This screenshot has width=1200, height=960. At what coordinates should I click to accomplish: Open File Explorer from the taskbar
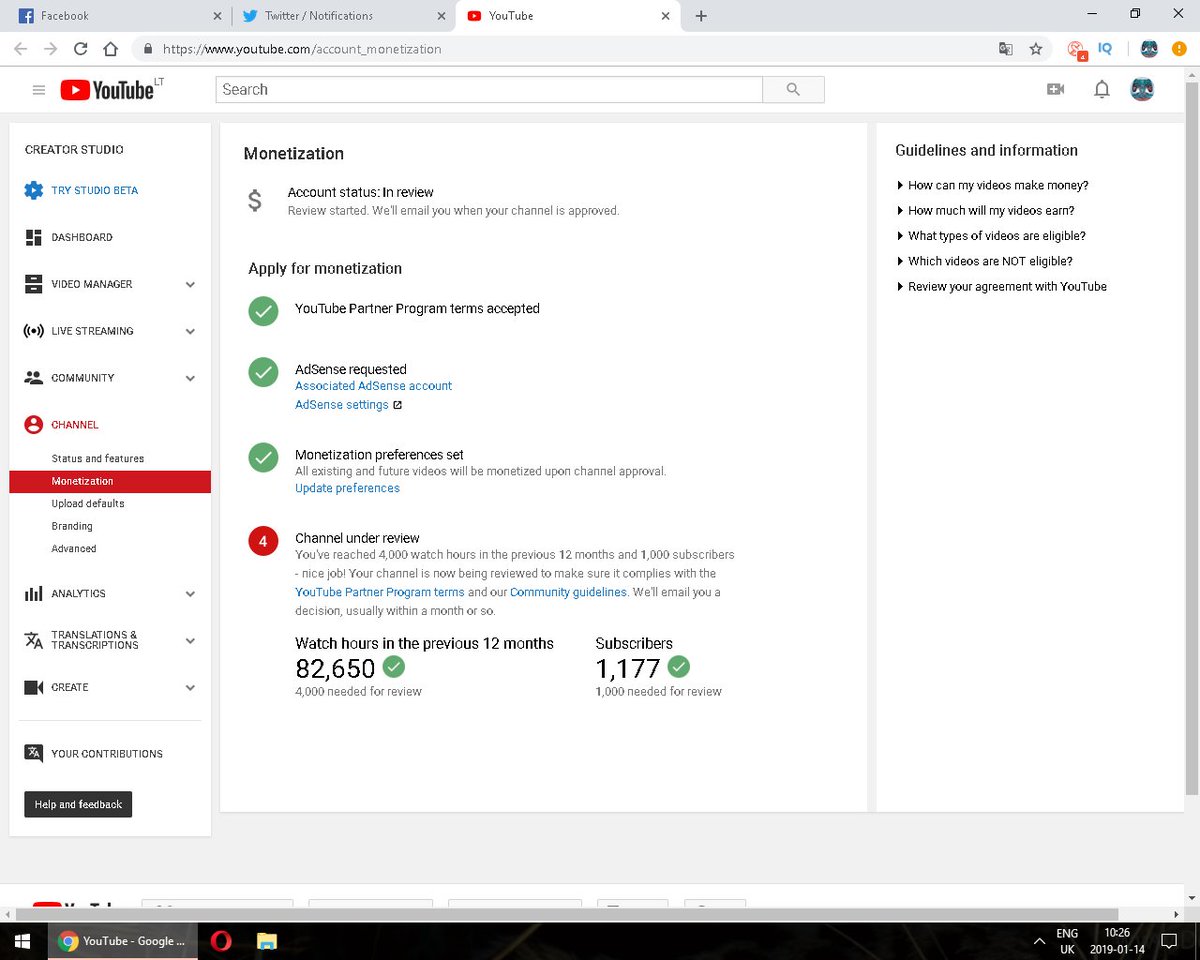[x=267, y=941]
